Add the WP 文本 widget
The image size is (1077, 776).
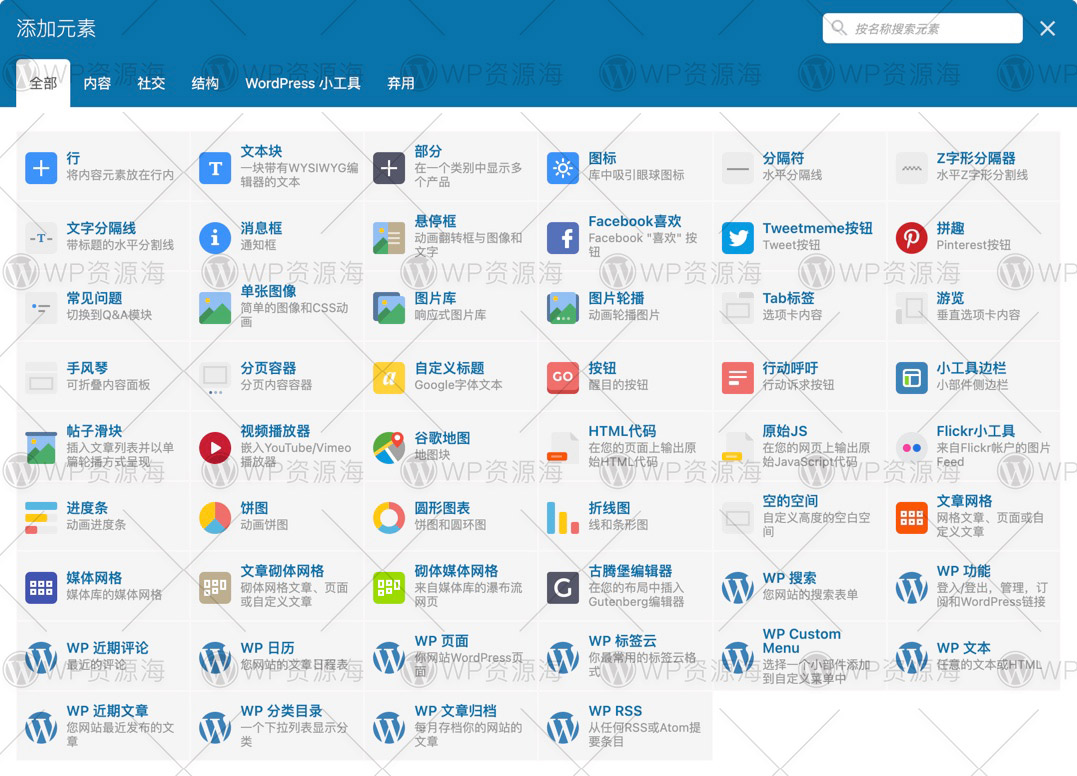pyautogui.click(x=974, y=657)
